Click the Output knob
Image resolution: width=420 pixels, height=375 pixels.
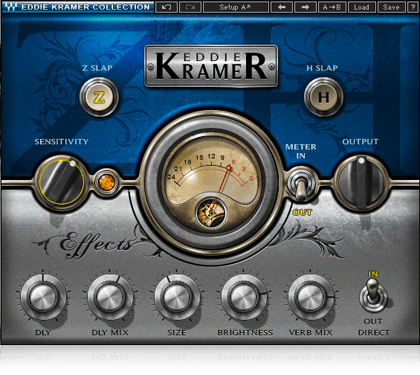pyautogui.click(x=361, y=182)
